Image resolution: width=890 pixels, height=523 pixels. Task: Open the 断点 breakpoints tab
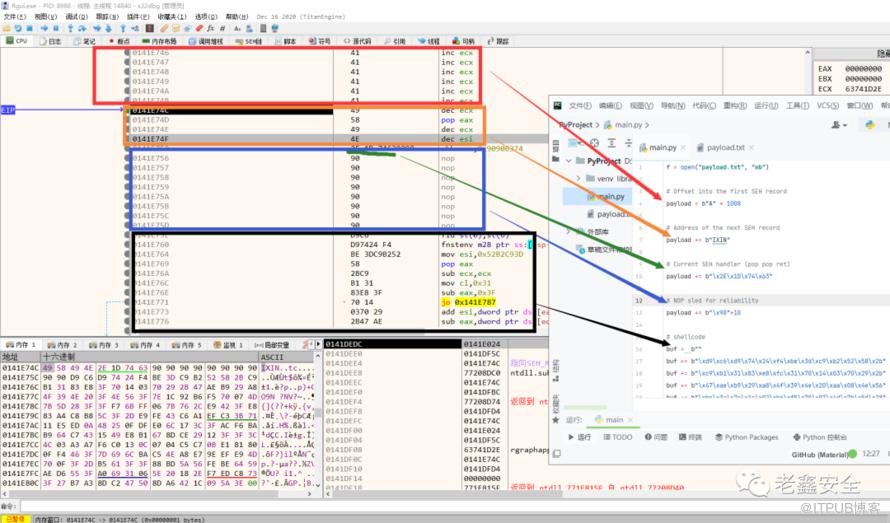121,41
